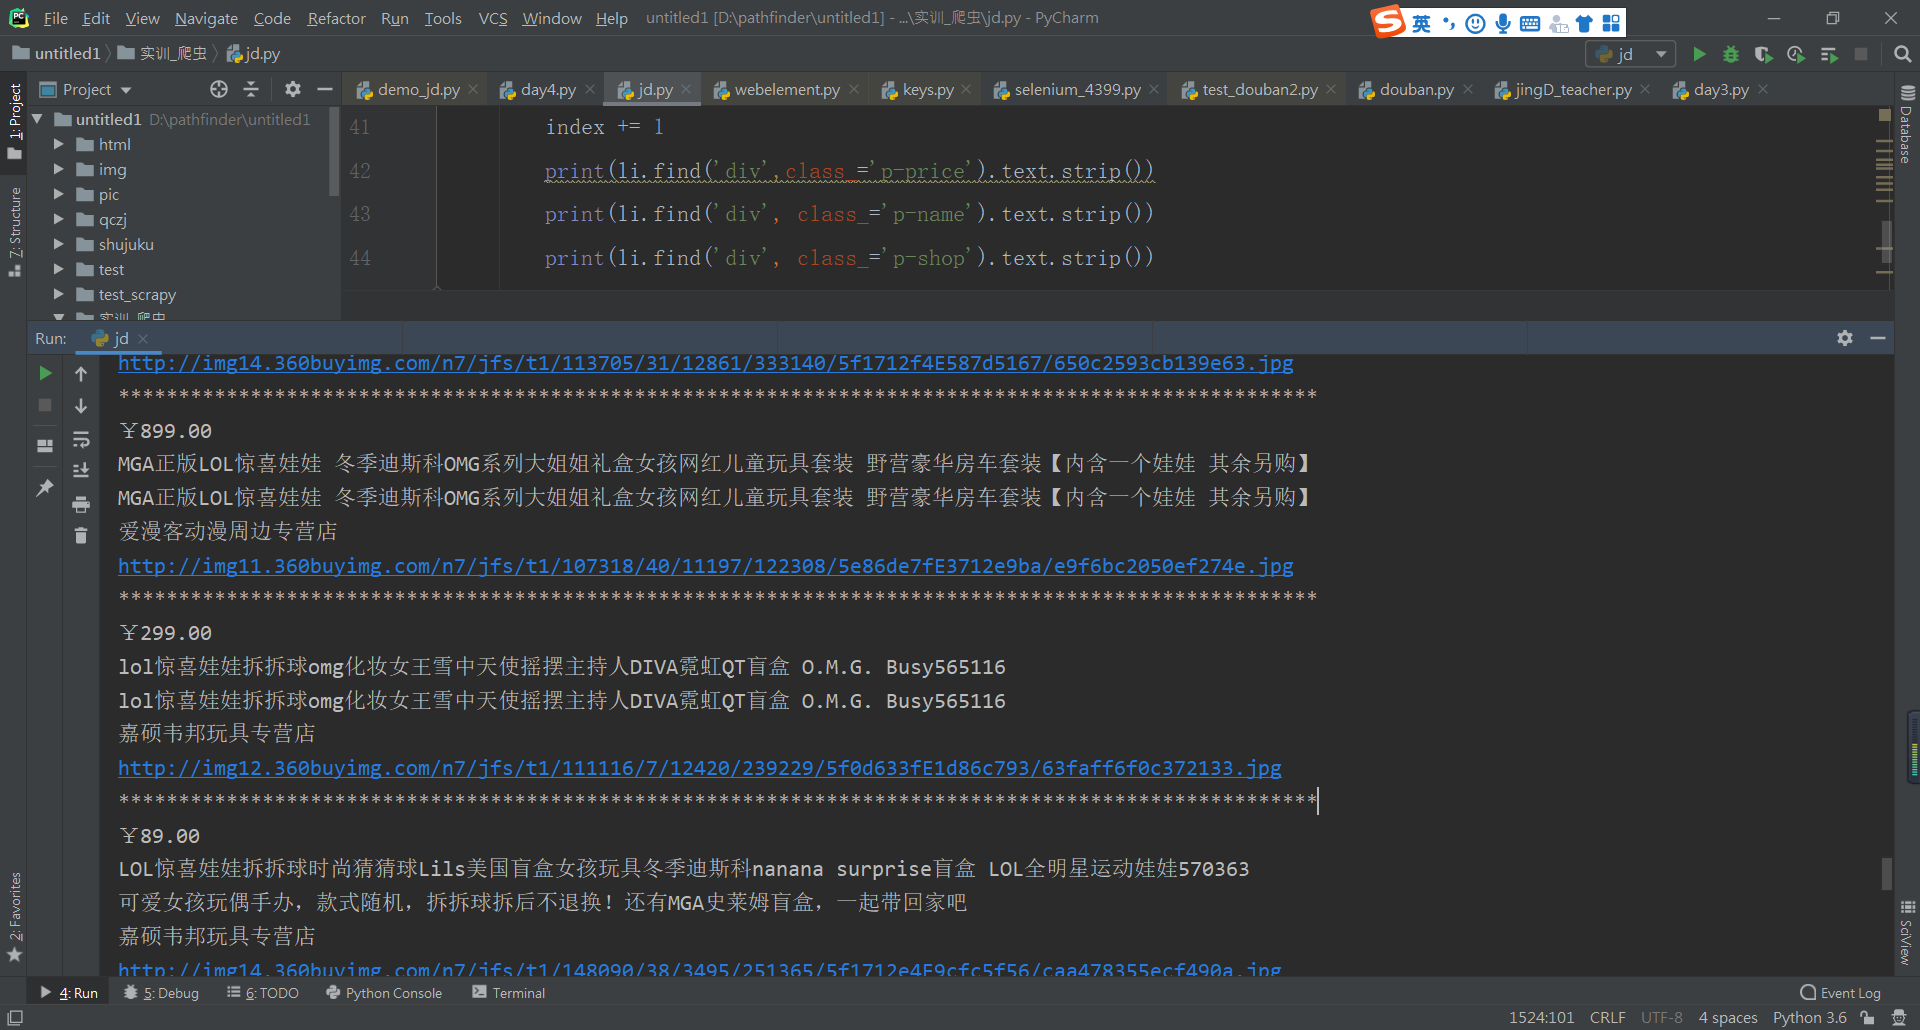Open the Terminal tool window

click(x=509, y=993)
